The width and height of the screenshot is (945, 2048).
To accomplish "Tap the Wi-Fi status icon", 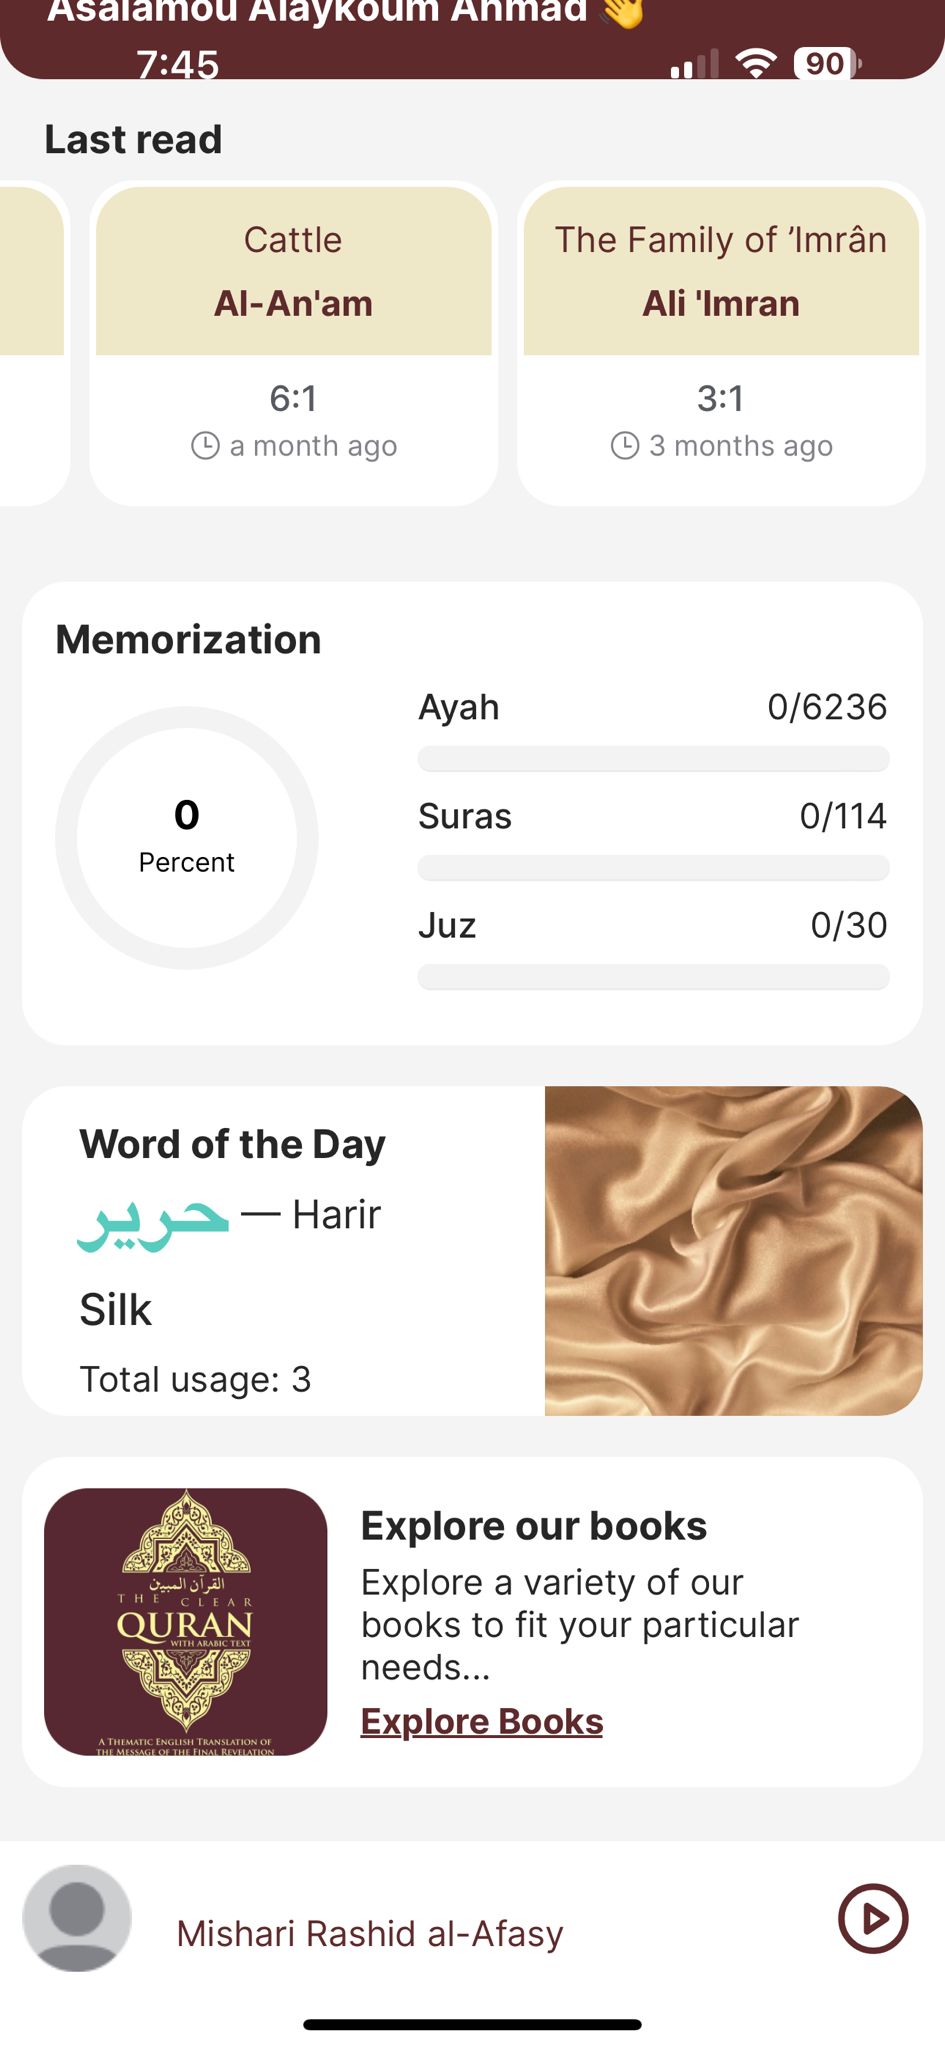I will (x=756, y=63).
